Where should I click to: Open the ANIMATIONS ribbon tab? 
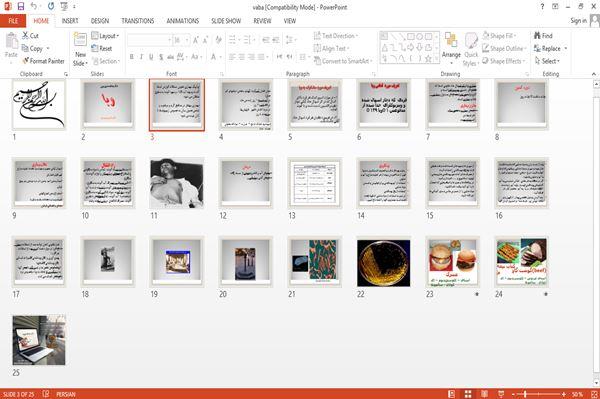pyautogui.click(x=183, y=21)
